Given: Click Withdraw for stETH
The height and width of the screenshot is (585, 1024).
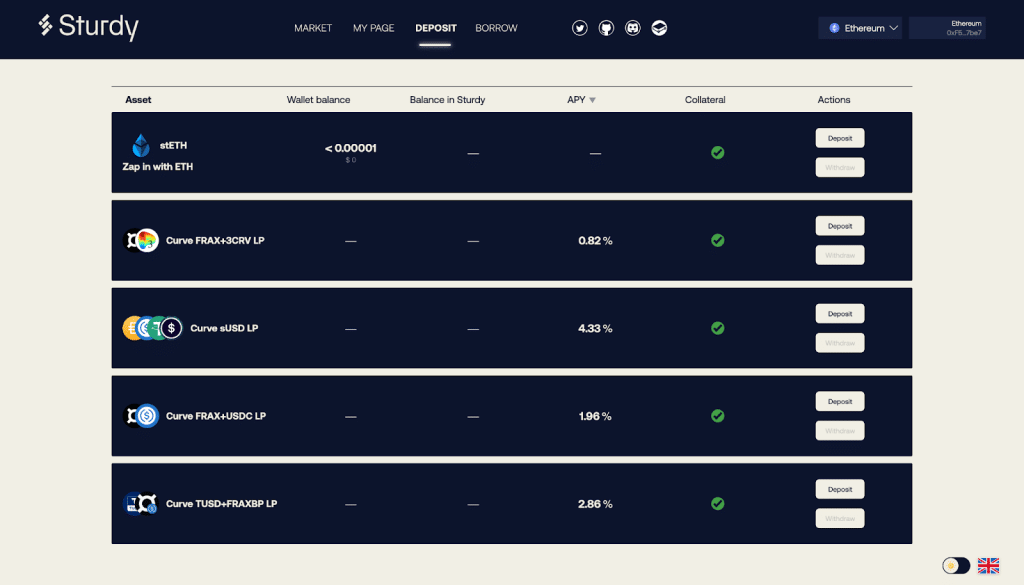Looking at the screenshot, I should 840,168.
